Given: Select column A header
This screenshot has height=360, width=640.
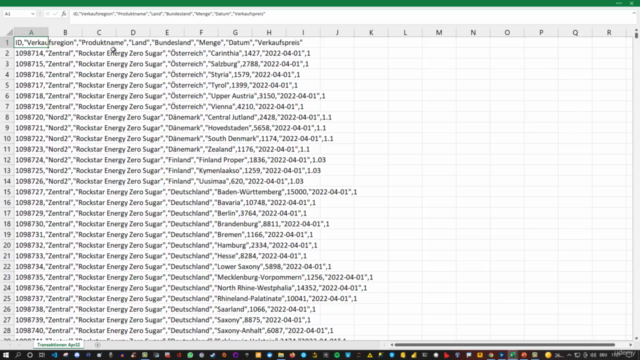Looking at the screenshot, I should 31,32.
